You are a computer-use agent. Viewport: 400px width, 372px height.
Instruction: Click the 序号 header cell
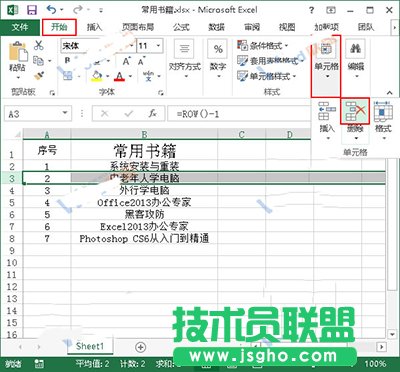coord(47,151)
